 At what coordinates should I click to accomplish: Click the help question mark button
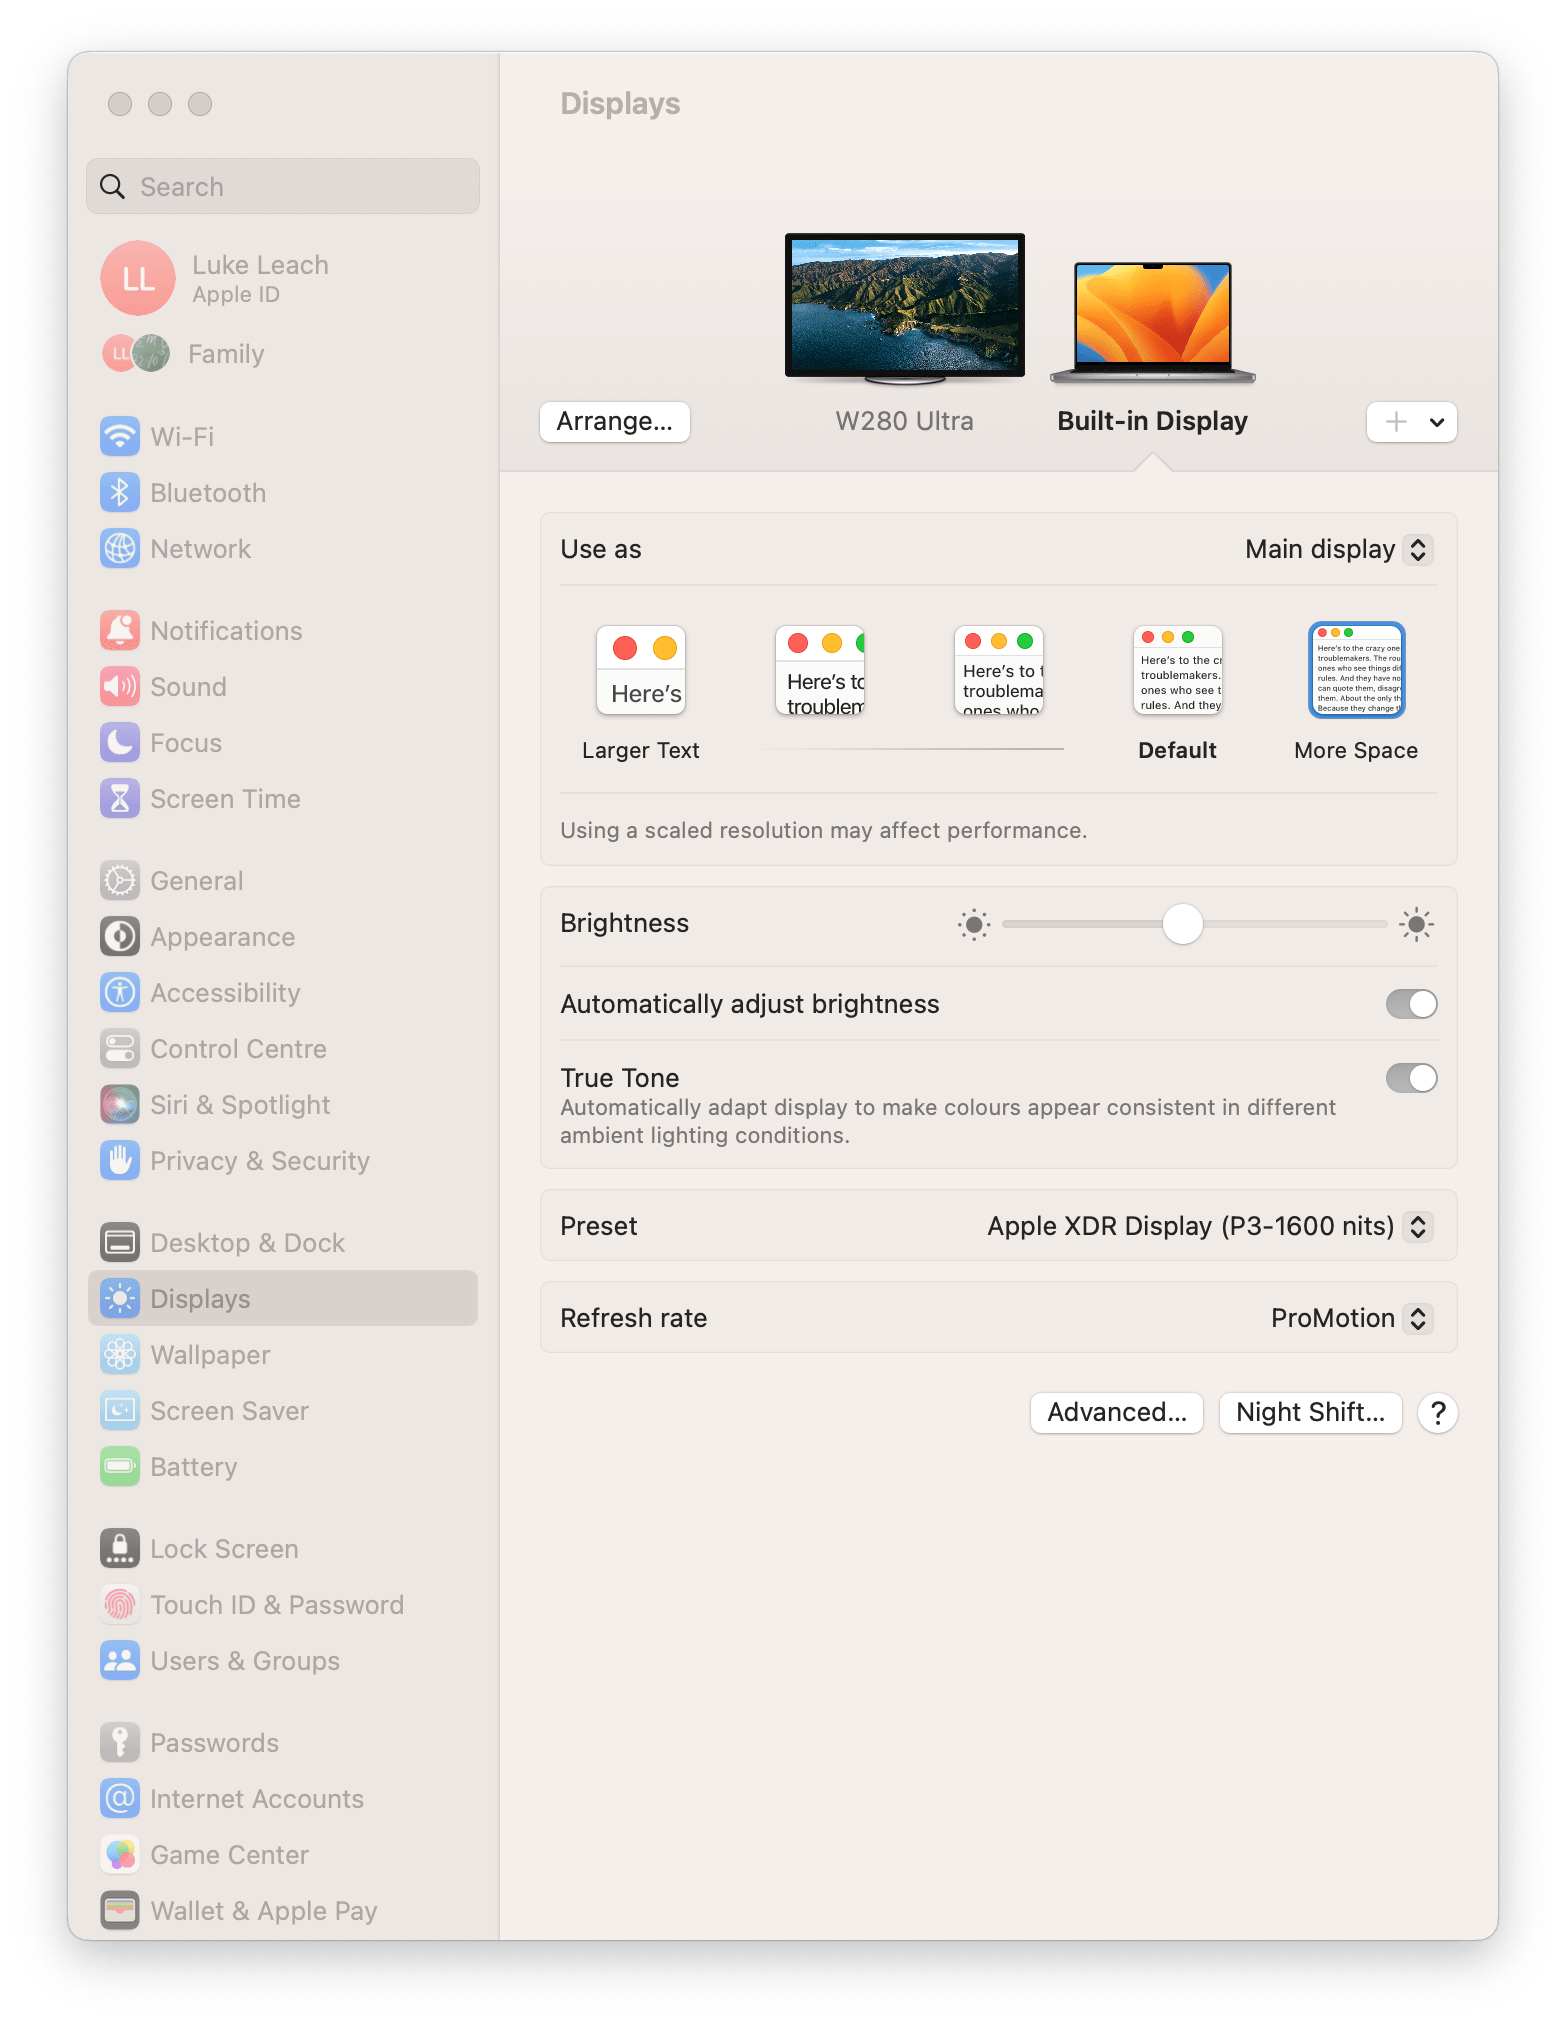pyautogui.click(x=1438, y=1413)
